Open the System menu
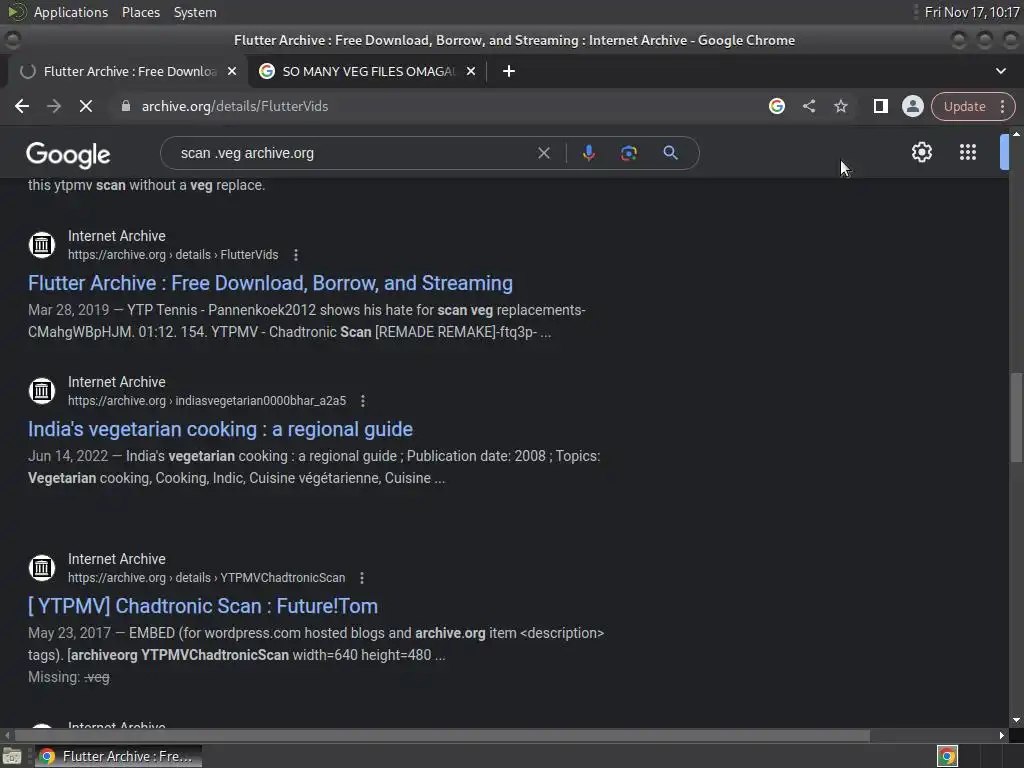1024x768 pixels. coord(195,12)
